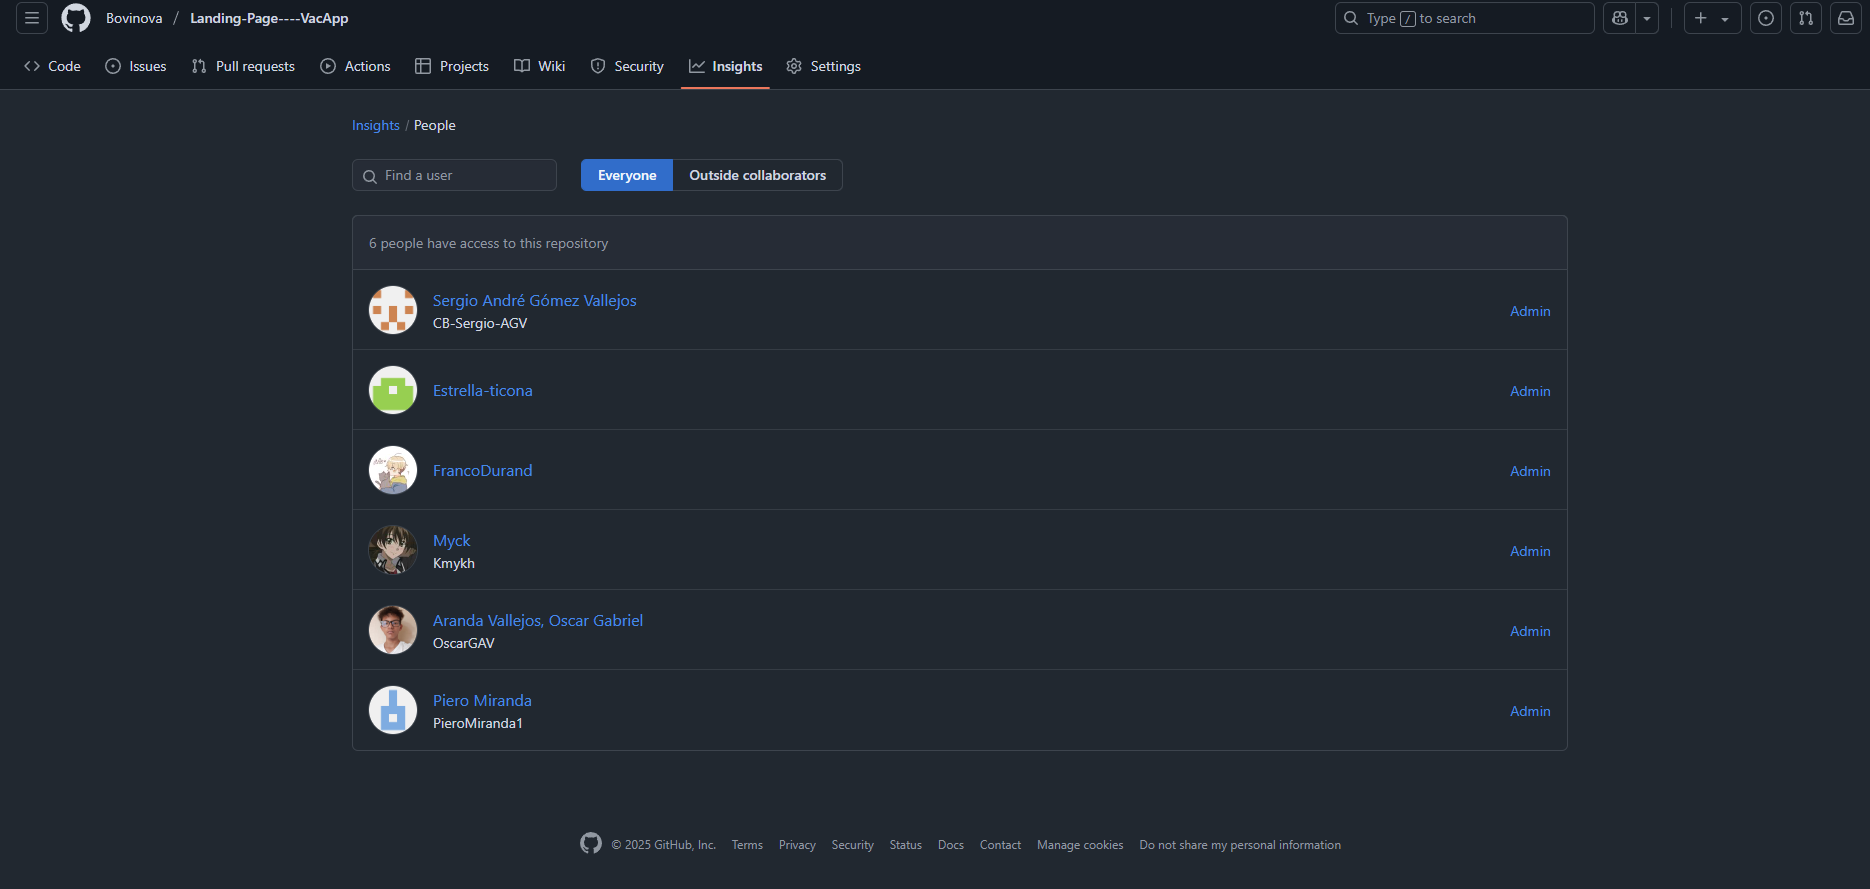Click Admin role for FrancoDurand

tap(1530, 471)
